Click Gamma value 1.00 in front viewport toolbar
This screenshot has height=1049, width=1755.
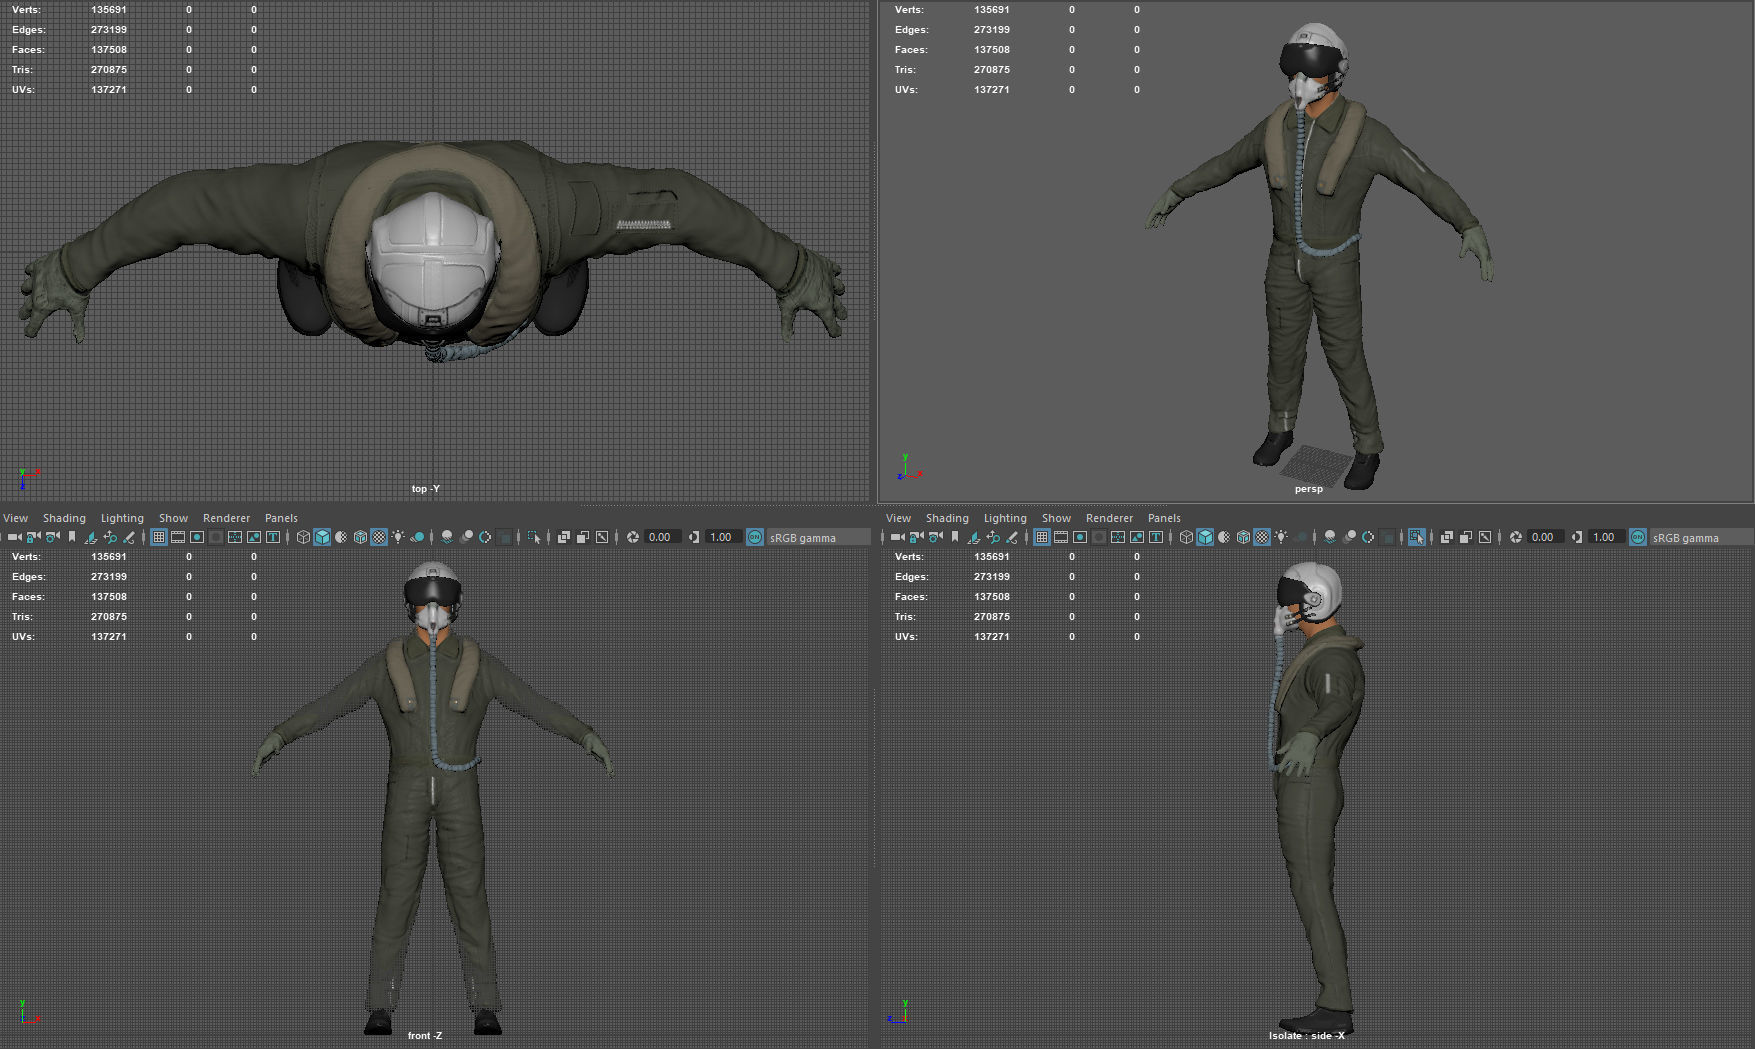tap(722, 537)
